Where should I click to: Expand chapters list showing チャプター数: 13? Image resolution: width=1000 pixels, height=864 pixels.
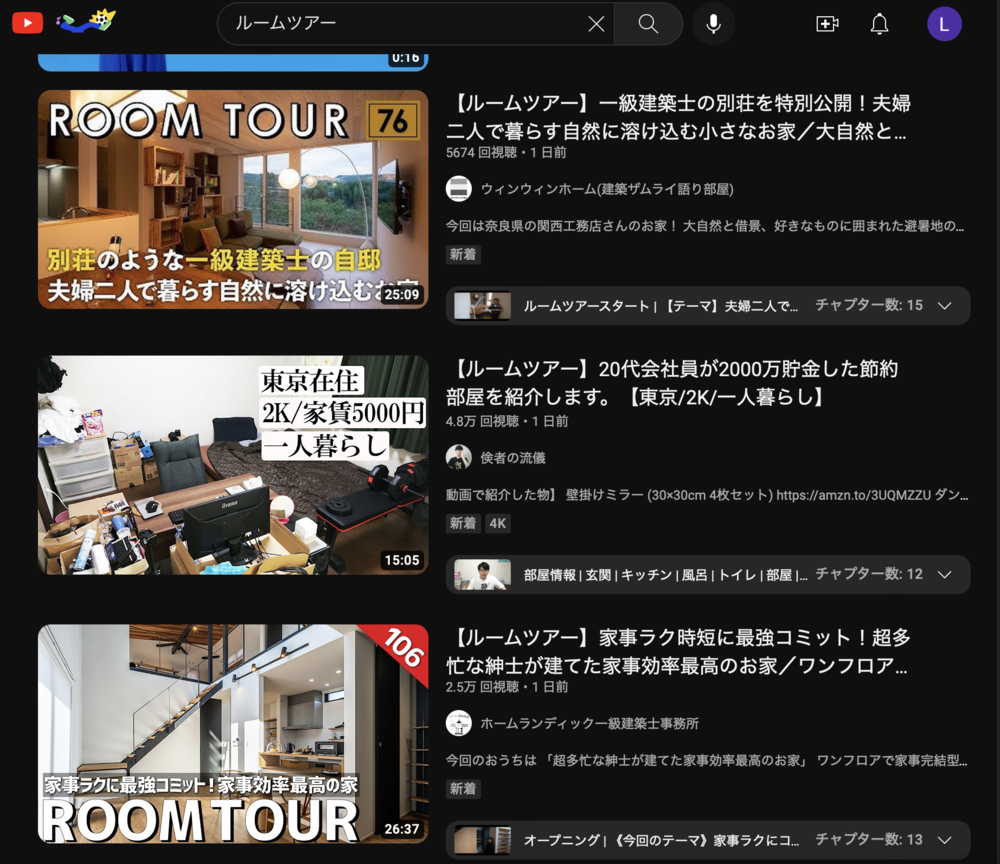click(883, 840)
